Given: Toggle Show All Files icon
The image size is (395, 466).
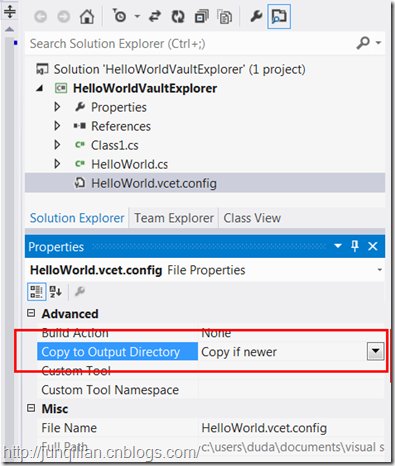Looking at the screenshot, I should click(x=225, y=17).
